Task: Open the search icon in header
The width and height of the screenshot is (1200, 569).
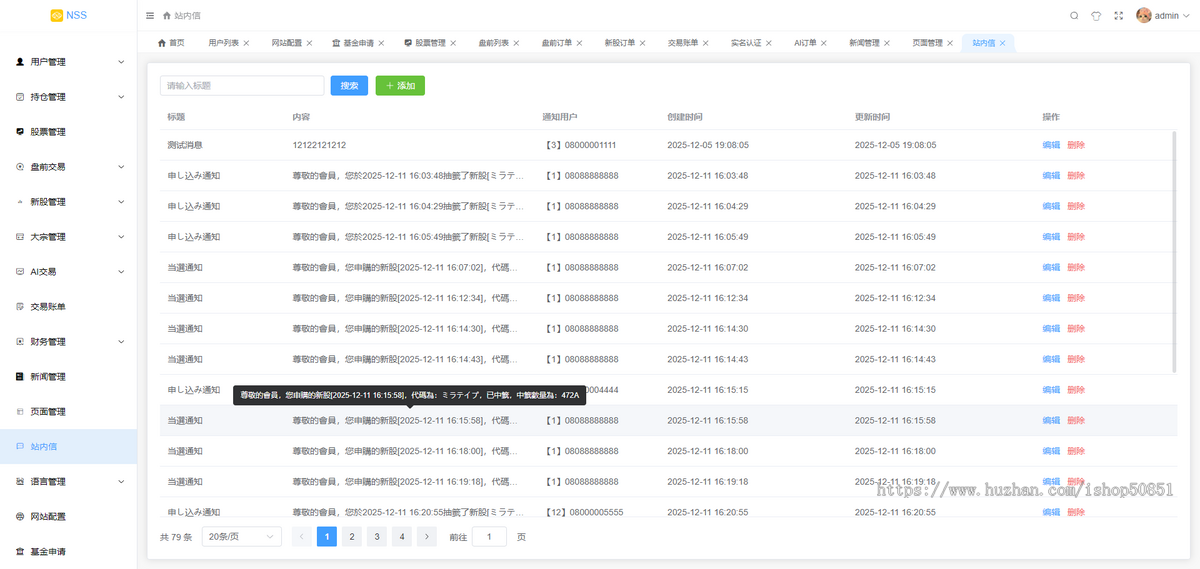Action: tap(1074, 16)
